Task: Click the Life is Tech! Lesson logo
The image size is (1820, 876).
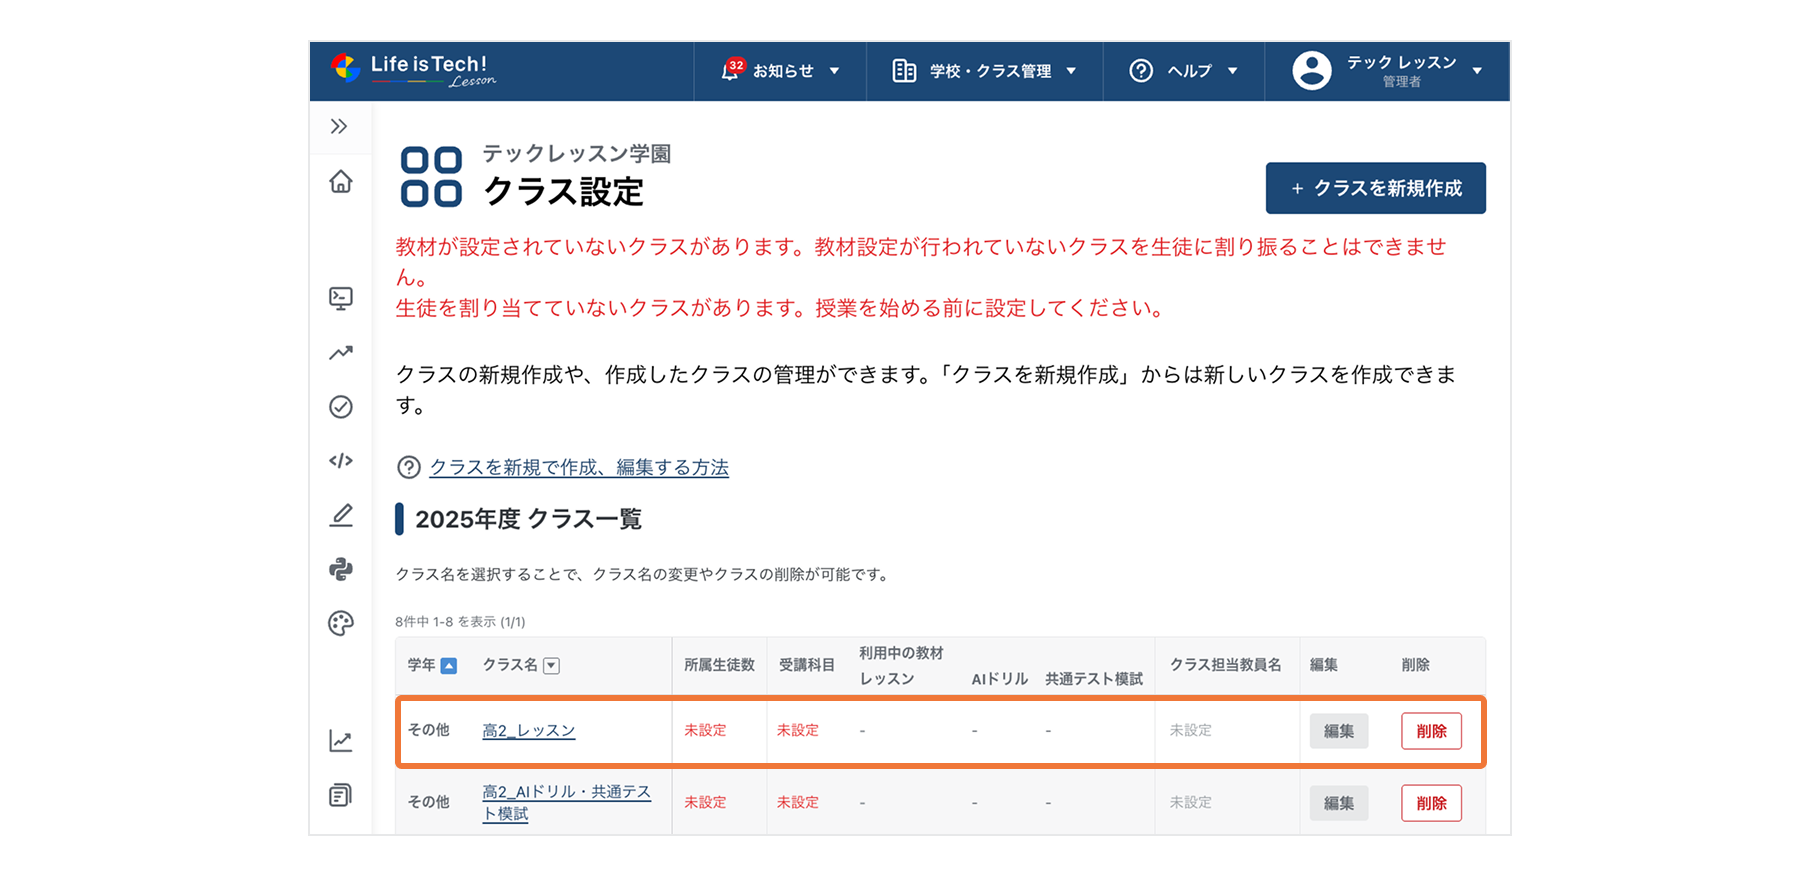Action: [x=413, y=70]
